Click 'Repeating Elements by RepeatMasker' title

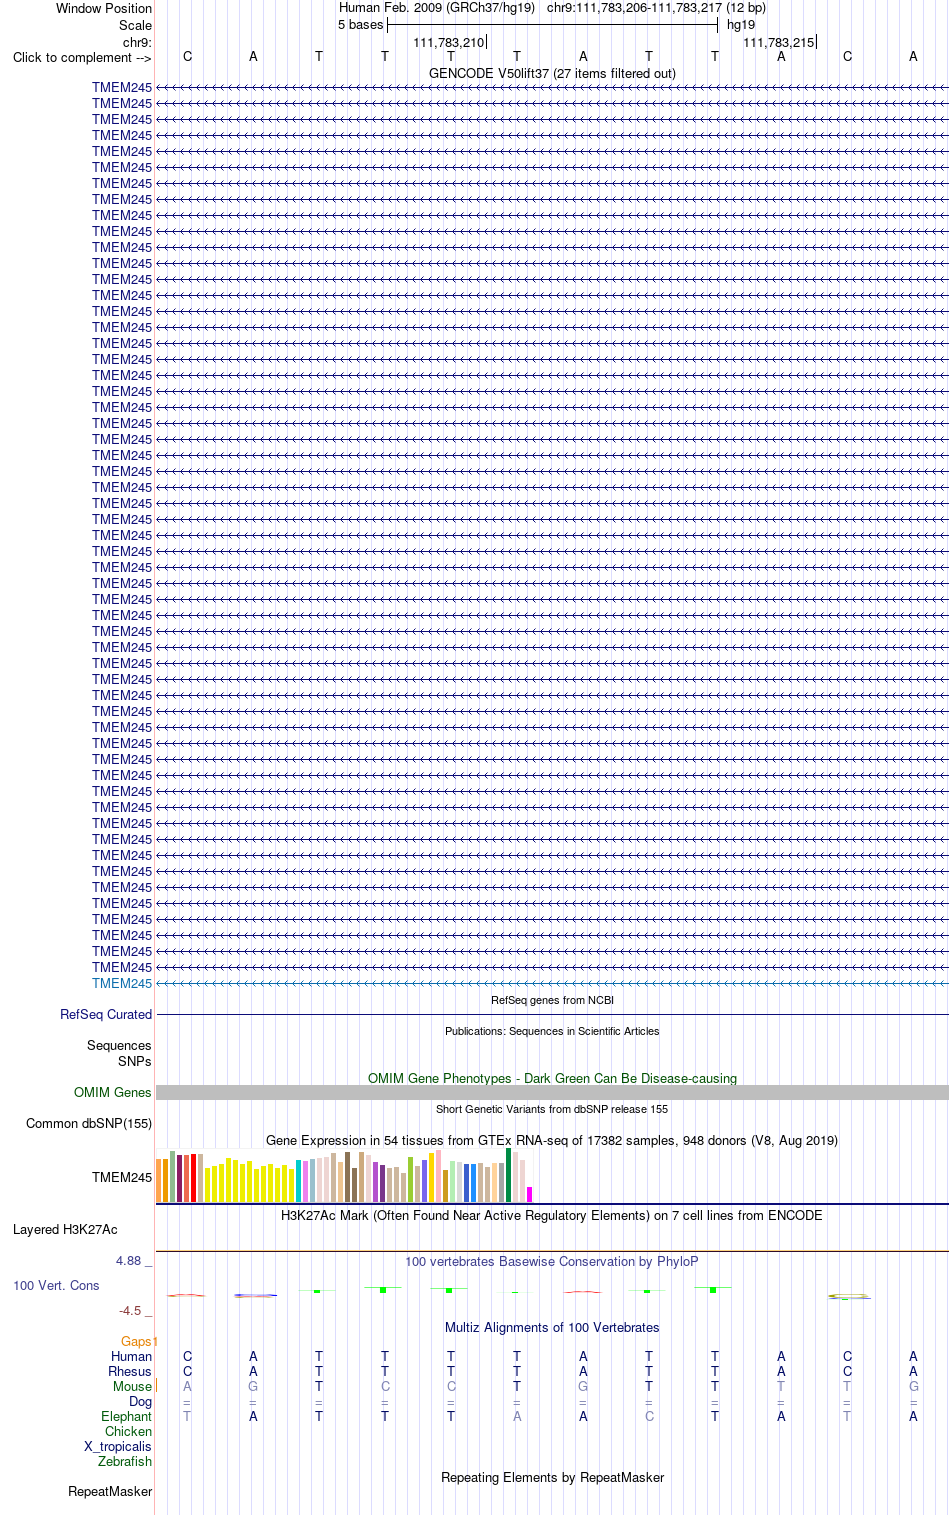click(552, 1477)
